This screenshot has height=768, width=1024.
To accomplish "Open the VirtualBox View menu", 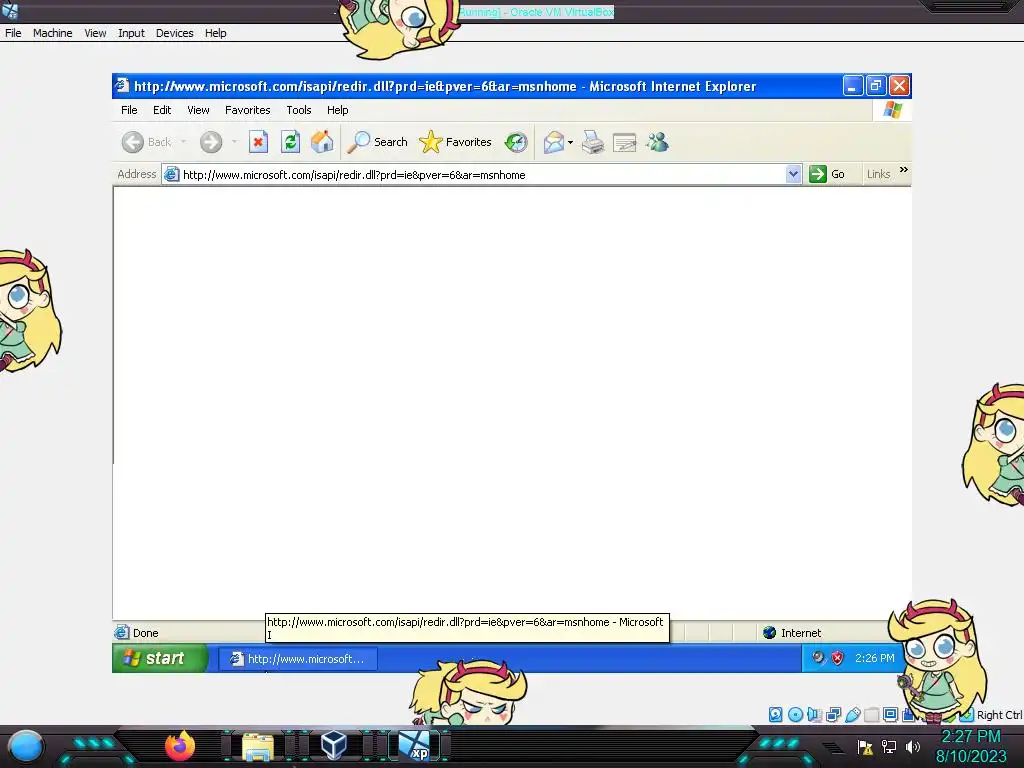I will [x=95, y=33].
